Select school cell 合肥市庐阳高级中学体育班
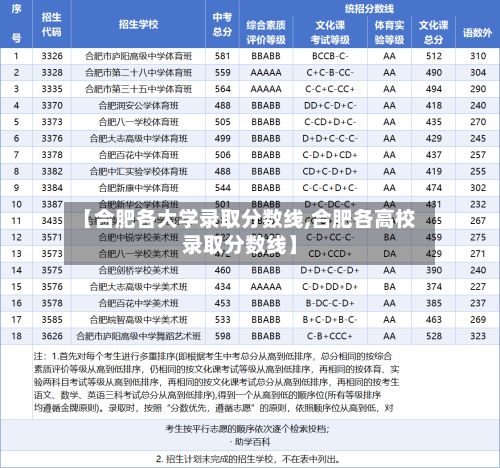 [x=138, y=56]
